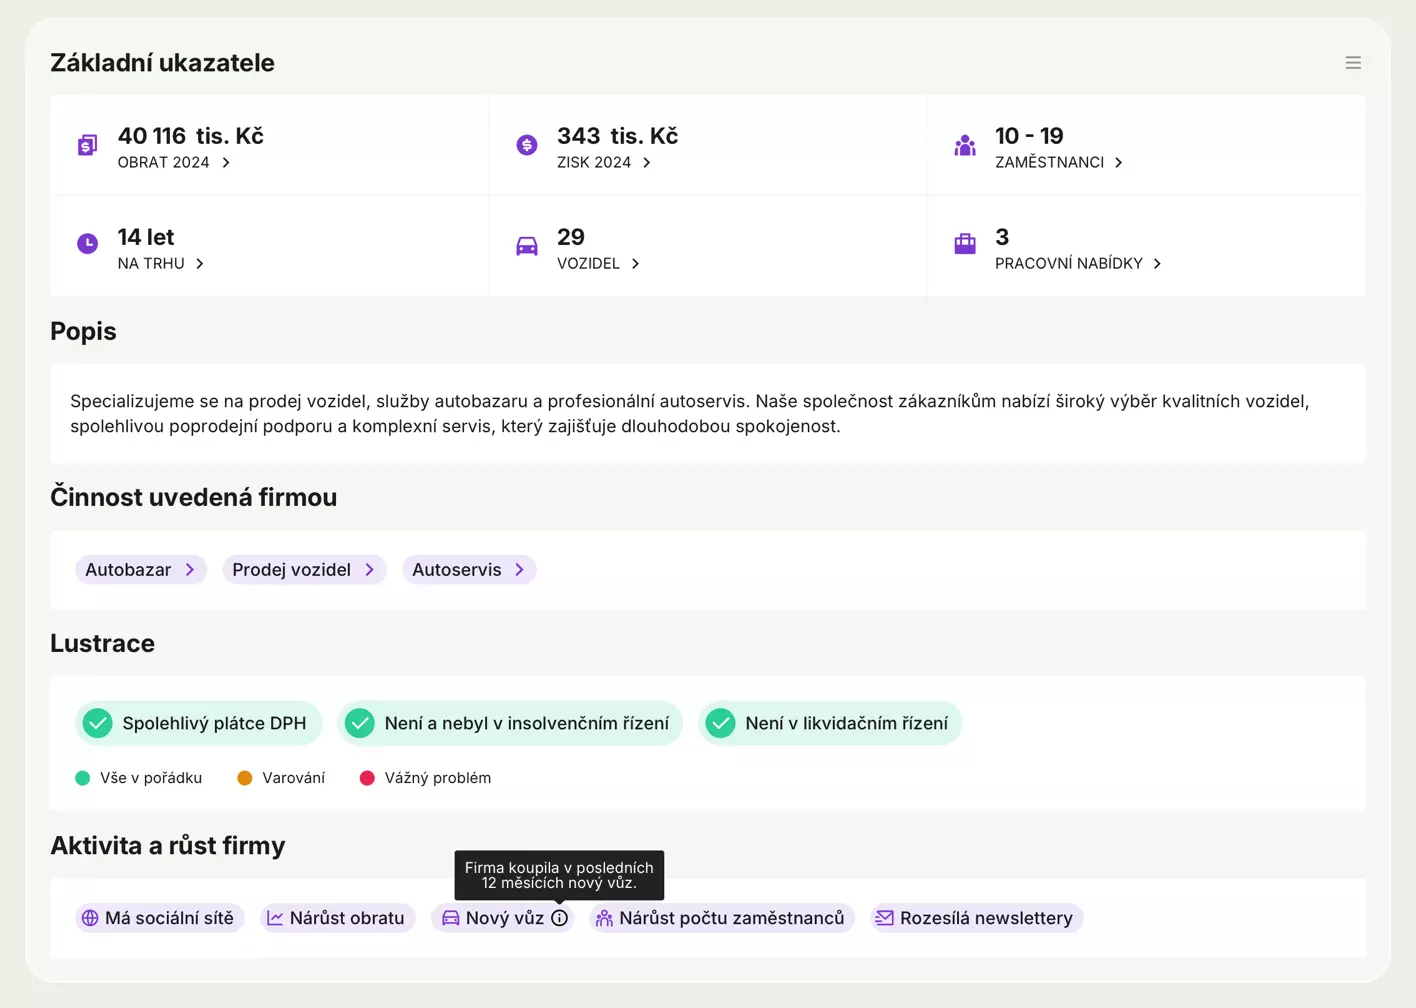The height and width of the screenshot is (1008, 1416).
Task: Click the chart icon in Nárůst obratu
Action: tap(275, 918)
